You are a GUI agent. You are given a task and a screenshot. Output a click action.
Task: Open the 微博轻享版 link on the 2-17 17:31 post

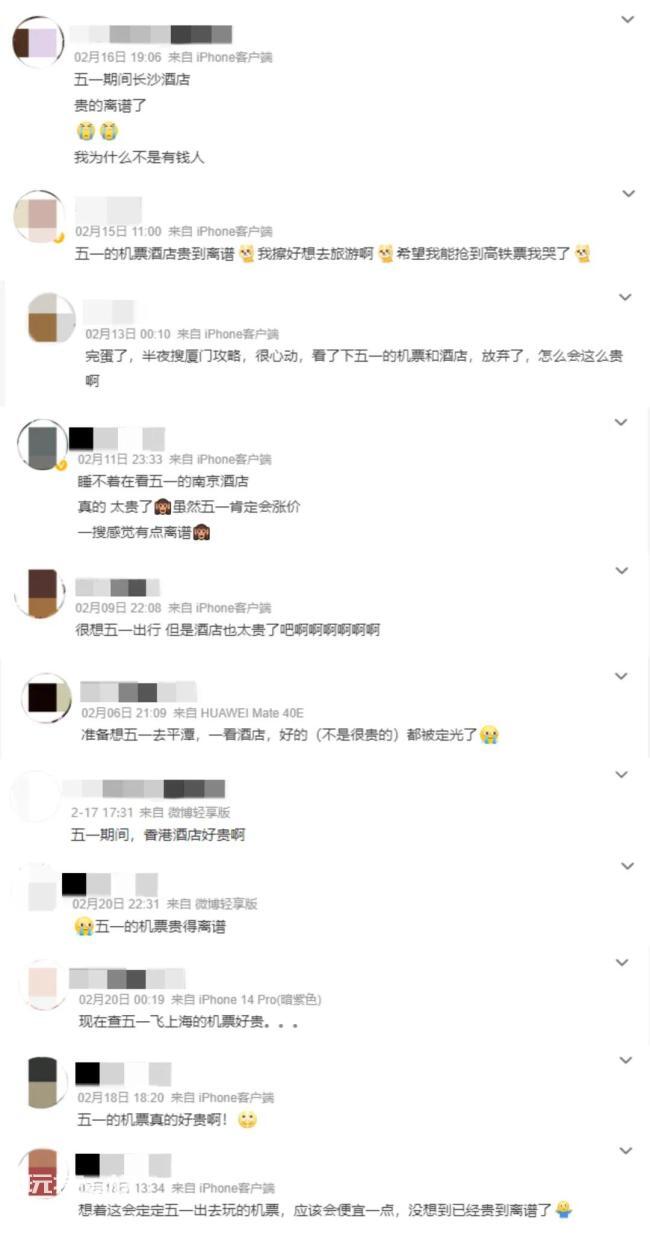coord(212,812)
